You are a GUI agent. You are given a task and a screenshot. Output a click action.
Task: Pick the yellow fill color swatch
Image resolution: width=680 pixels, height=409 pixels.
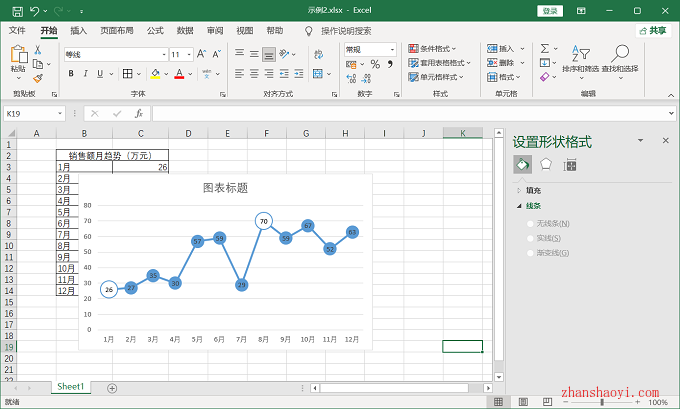click(155, 74)
